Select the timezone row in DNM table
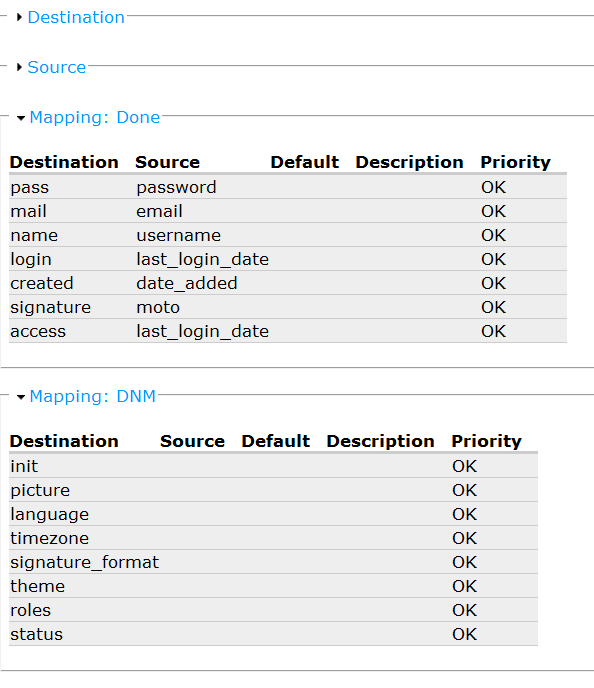The image size is (594, 688). tap(273, 538)
